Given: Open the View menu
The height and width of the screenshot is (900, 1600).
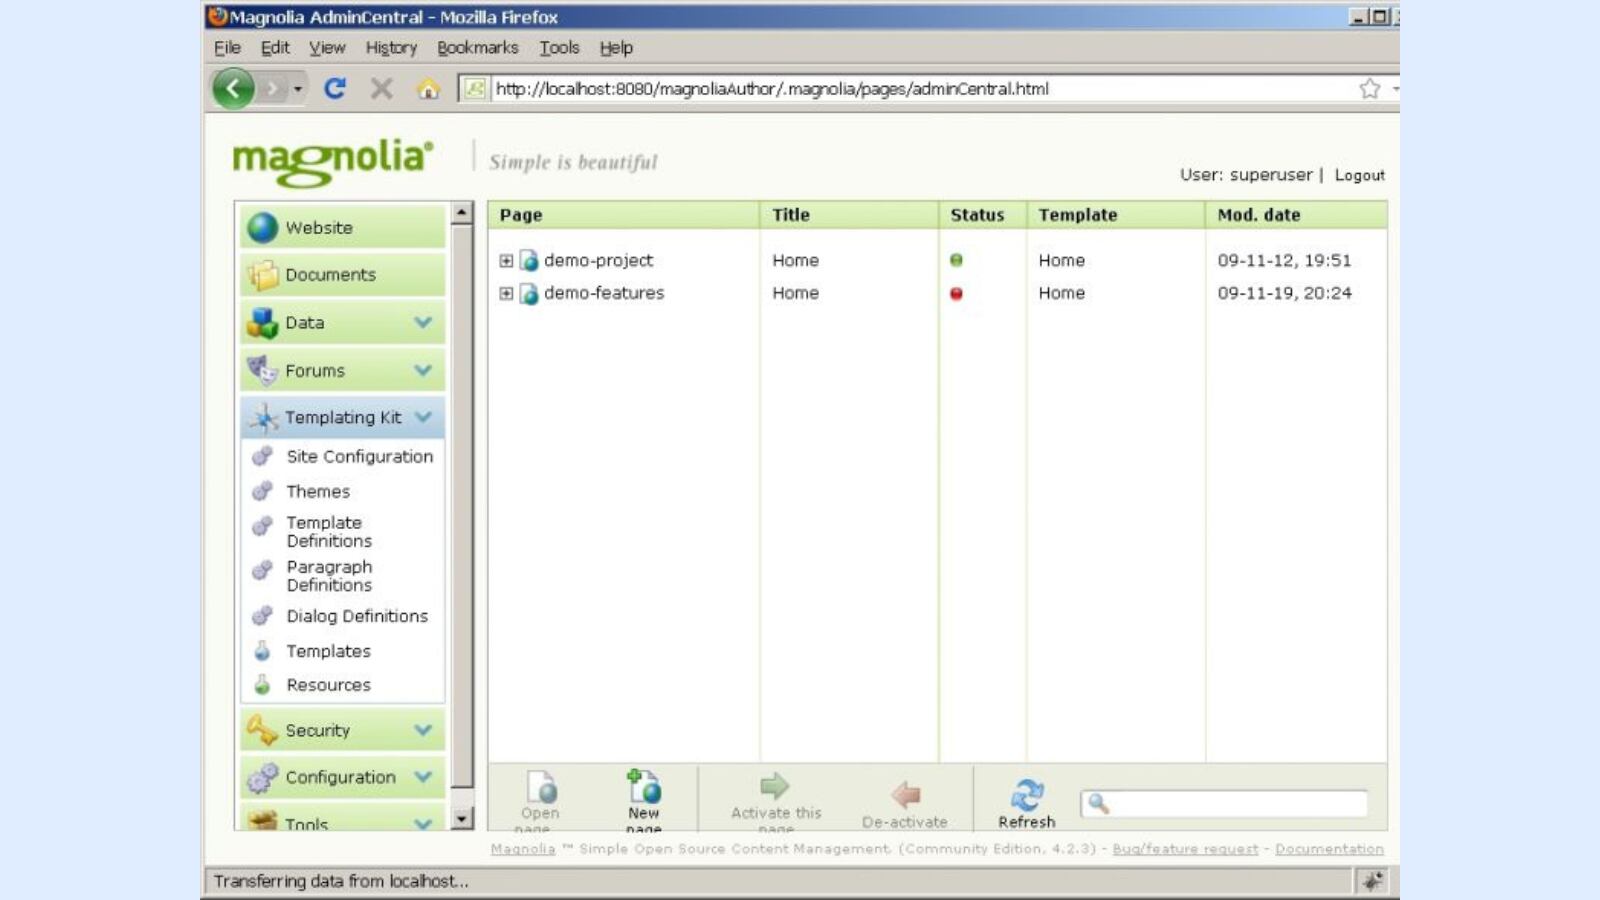Looking at the screenshot, I should tap(327, 48).
